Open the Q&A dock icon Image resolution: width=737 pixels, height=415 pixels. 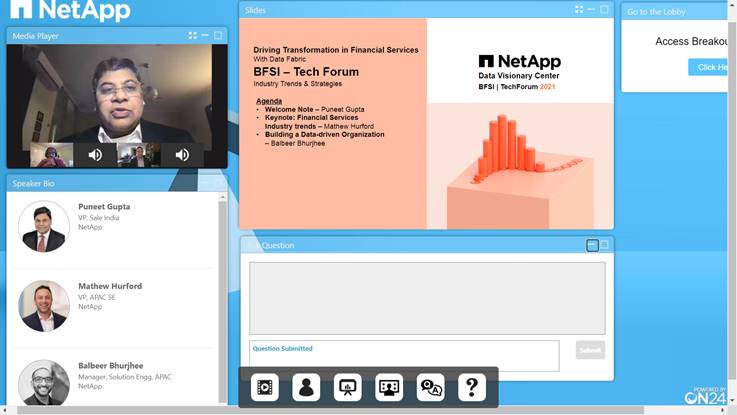point(431,387)
